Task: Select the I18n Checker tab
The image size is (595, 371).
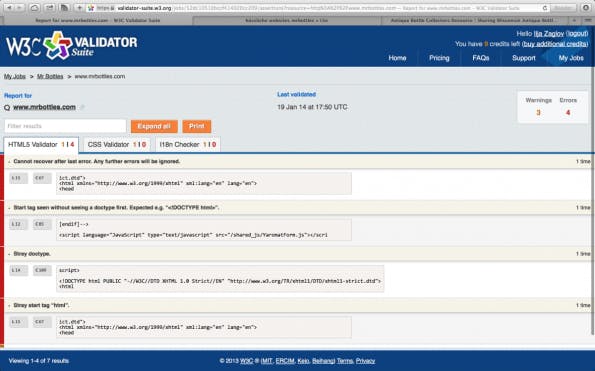Action: (188, 145)
